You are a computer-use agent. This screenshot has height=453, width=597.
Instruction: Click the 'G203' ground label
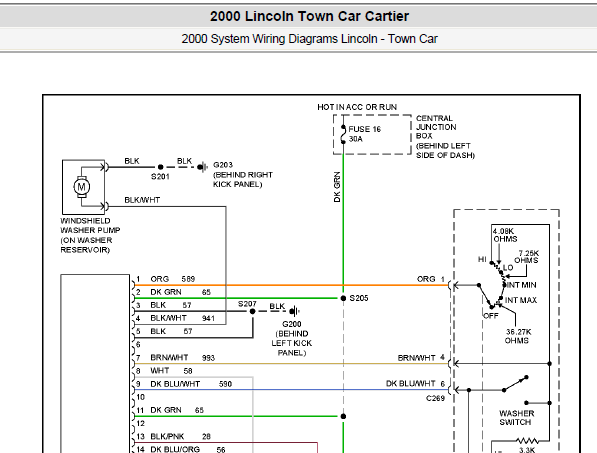click(x=223, y=165)
